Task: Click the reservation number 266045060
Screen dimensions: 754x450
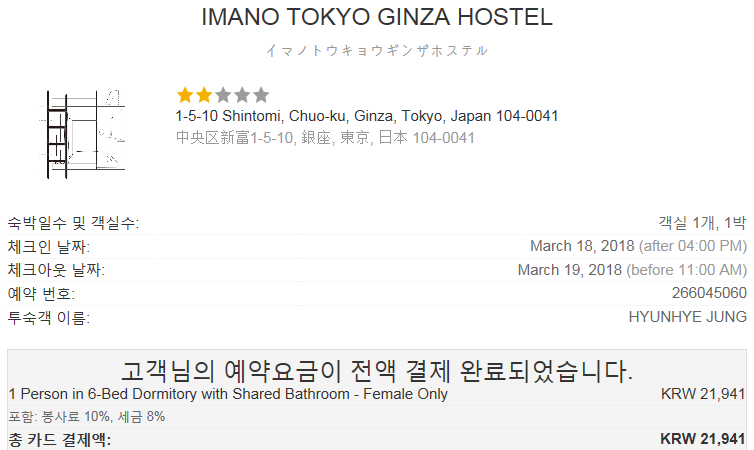Action: click(709, 293)
